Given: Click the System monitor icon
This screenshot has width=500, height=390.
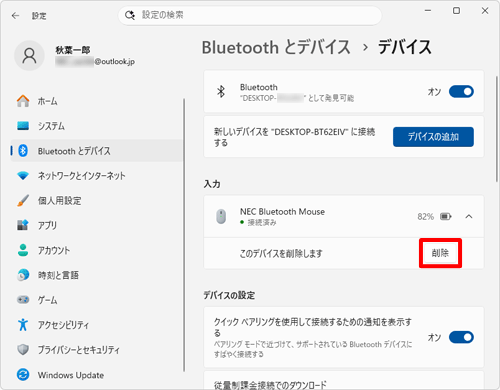Looking at the screenshot, I should (x=23, y=126).
